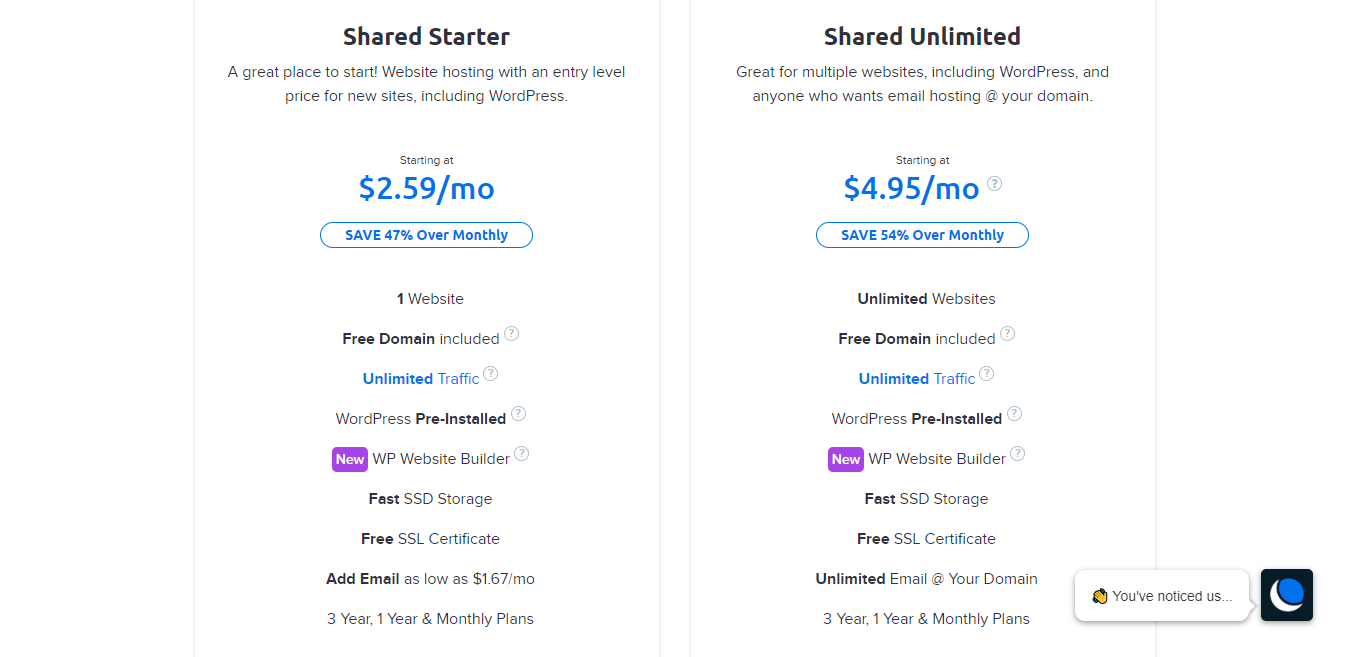Screen dimensions: 1349x657
Task: Click help icon beside Shared Starter Unlimited Traffic
Action: pos(490,374)
